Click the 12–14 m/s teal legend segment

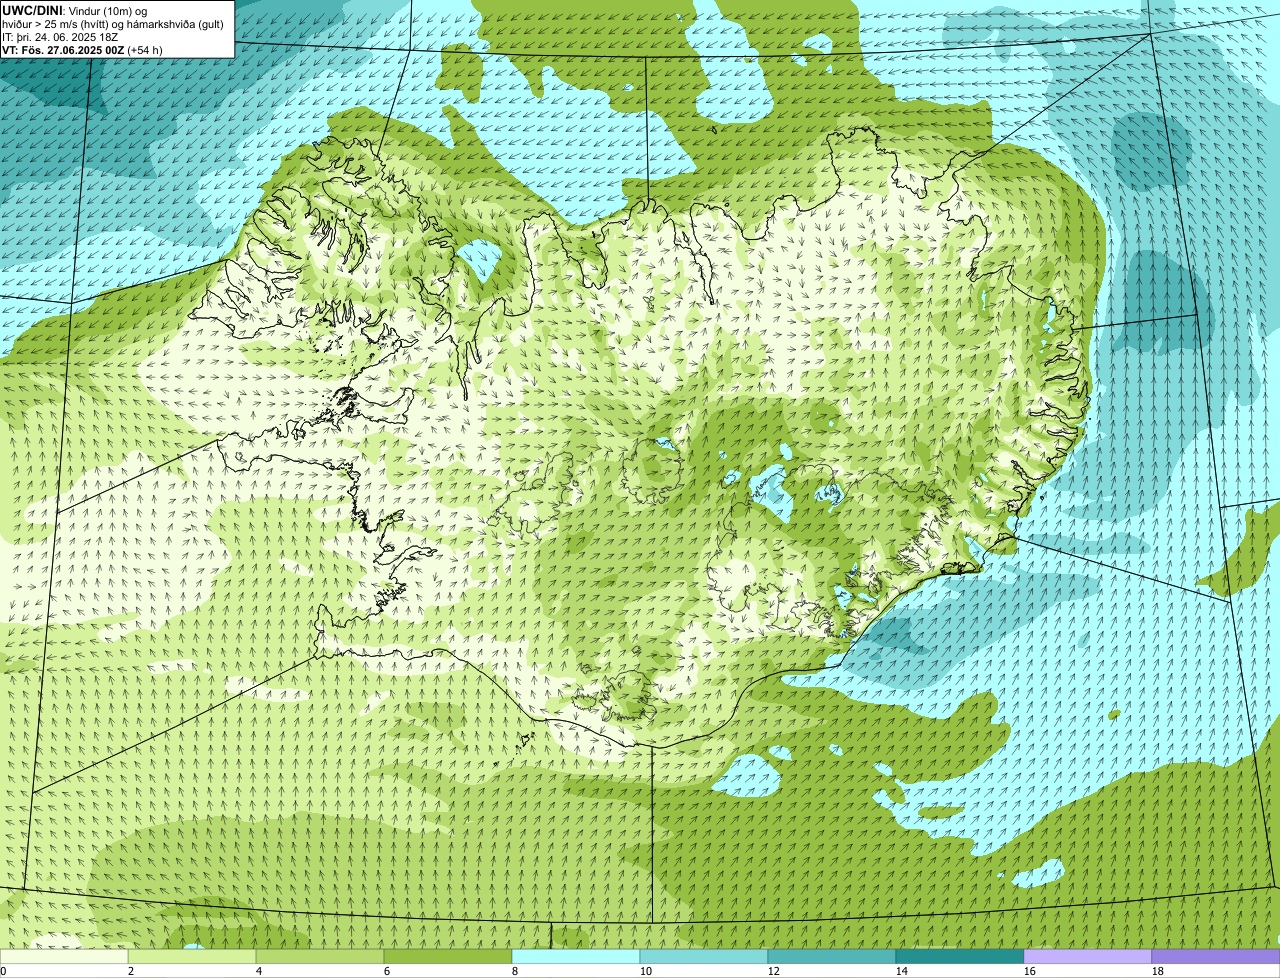832,957
